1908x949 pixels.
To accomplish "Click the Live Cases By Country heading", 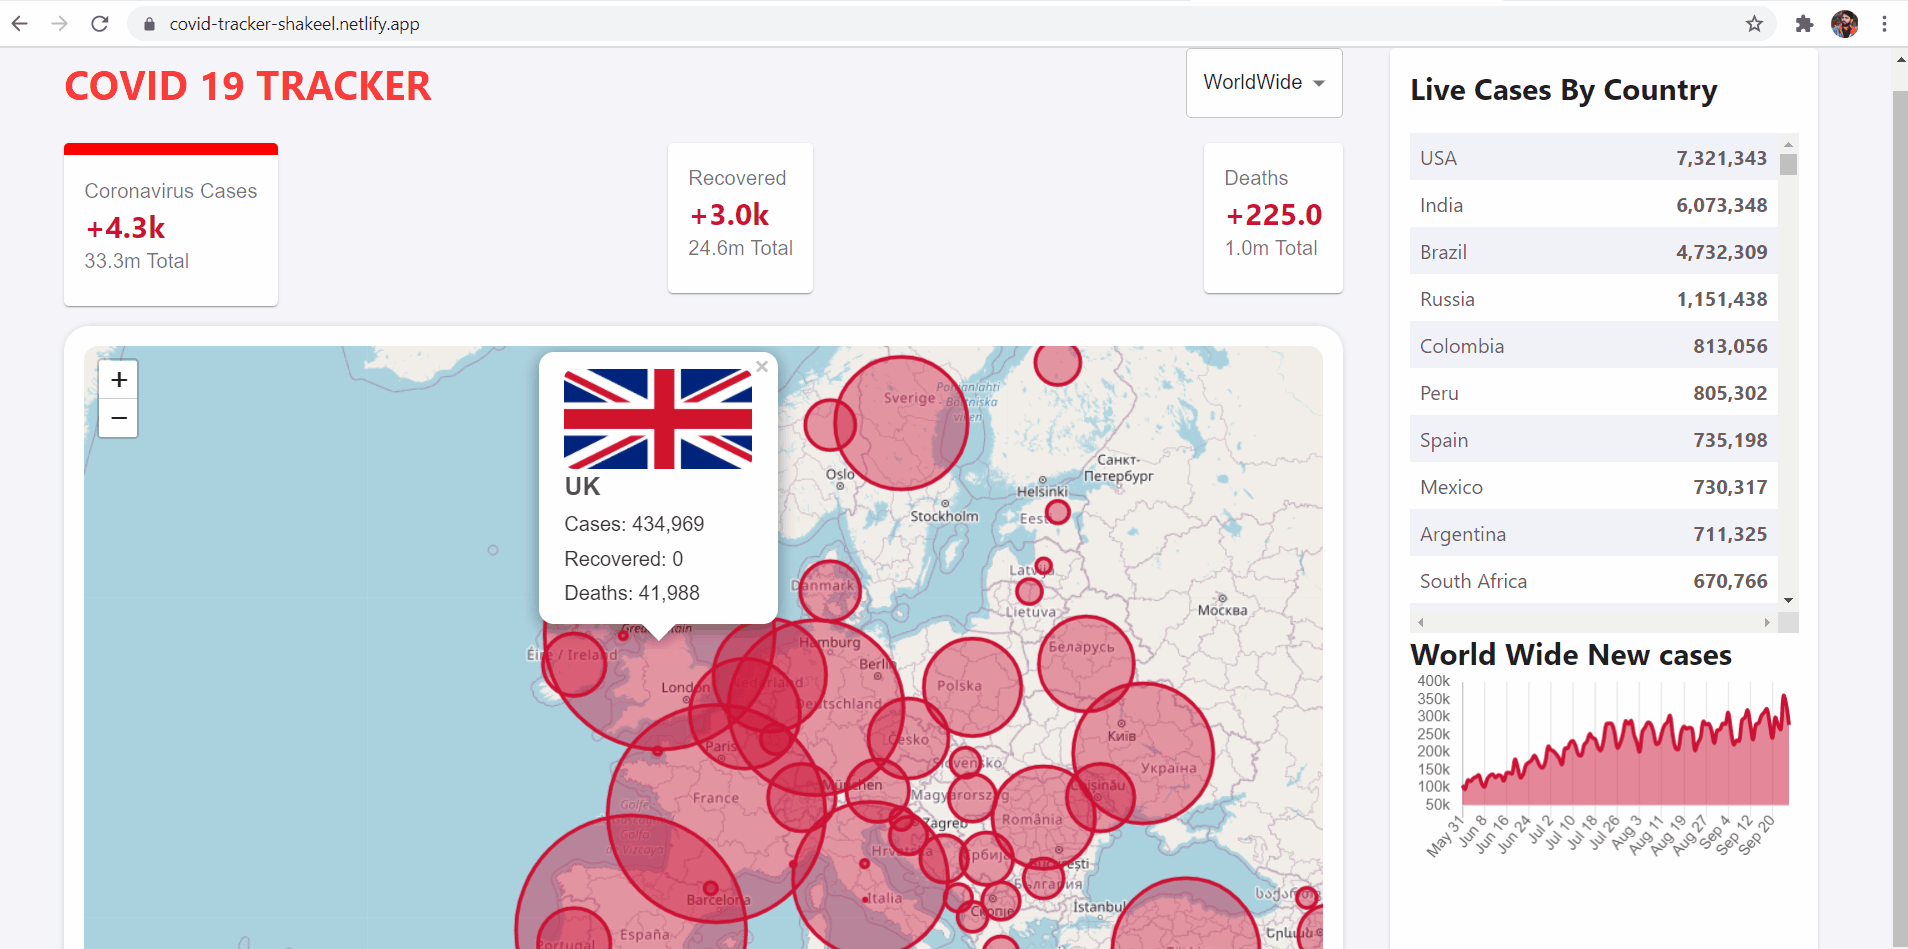I will pos(1564,90).
